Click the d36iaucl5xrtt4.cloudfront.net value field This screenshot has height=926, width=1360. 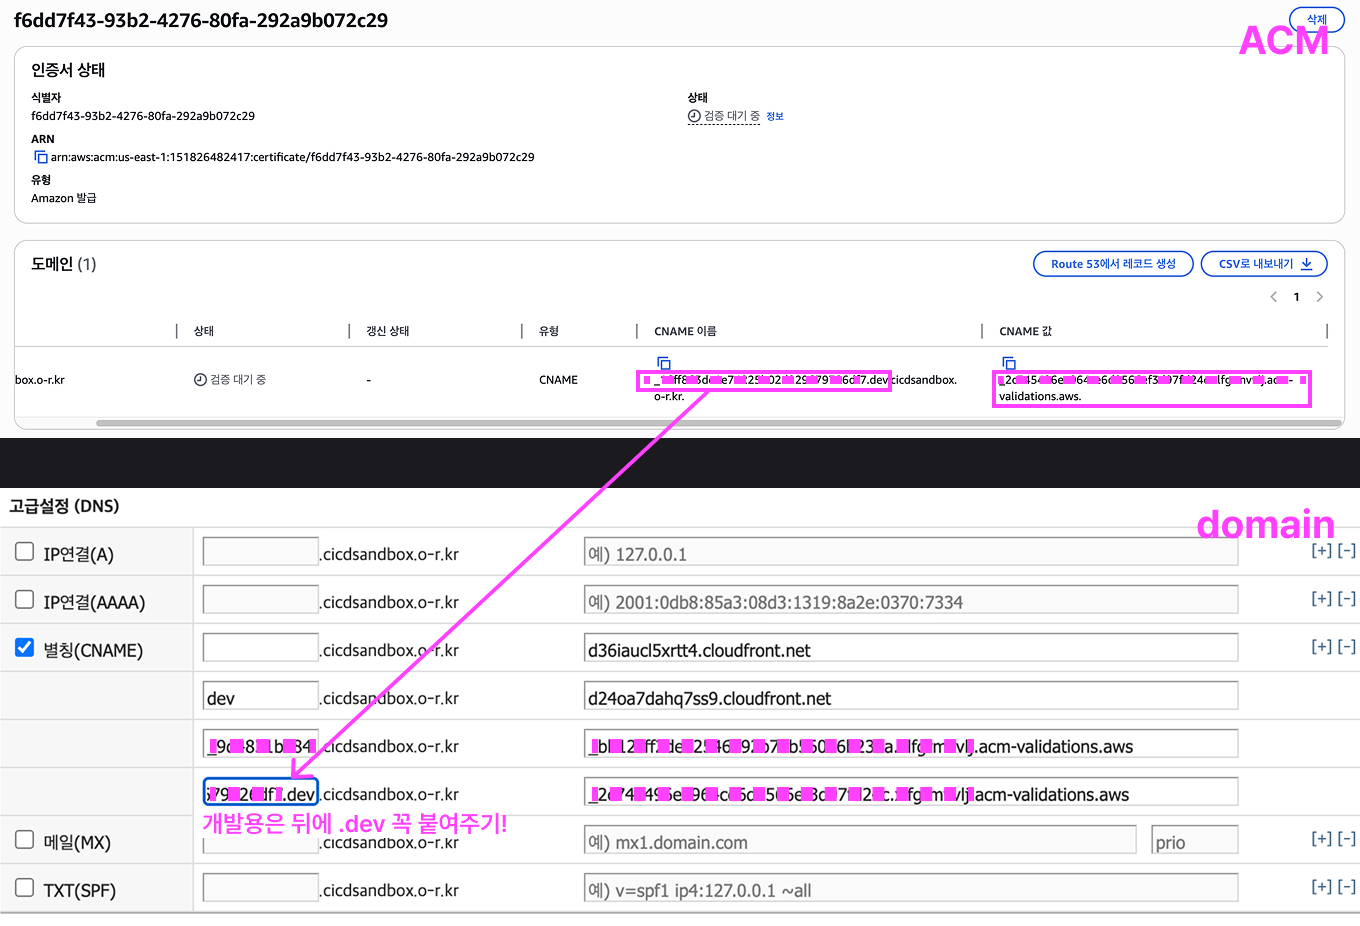pyautogui.click(x=910, y=650)
